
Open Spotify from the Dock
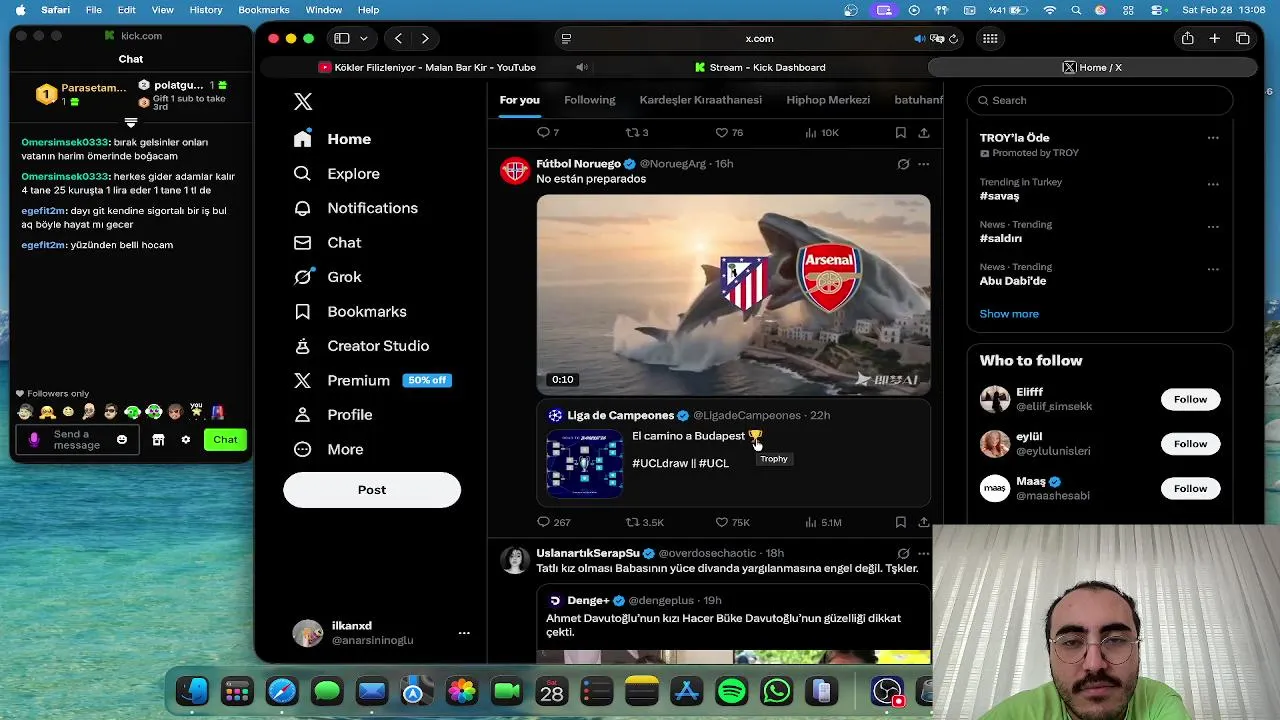(732, 691)
